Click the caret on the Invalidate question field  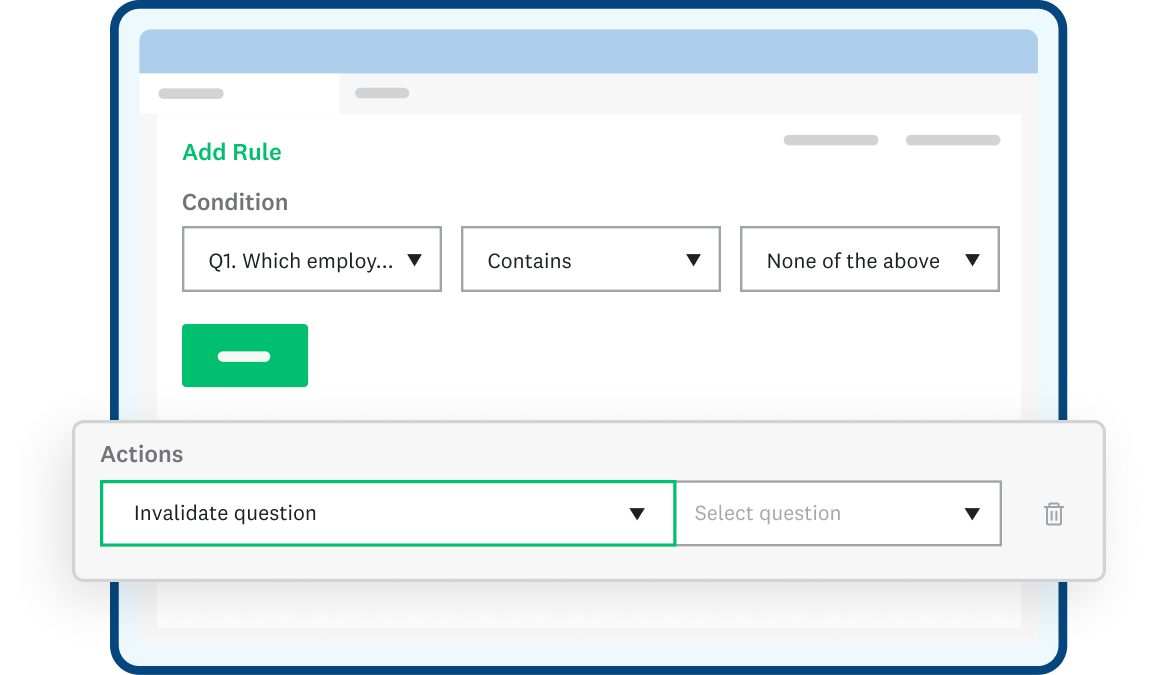click(638, 513)
